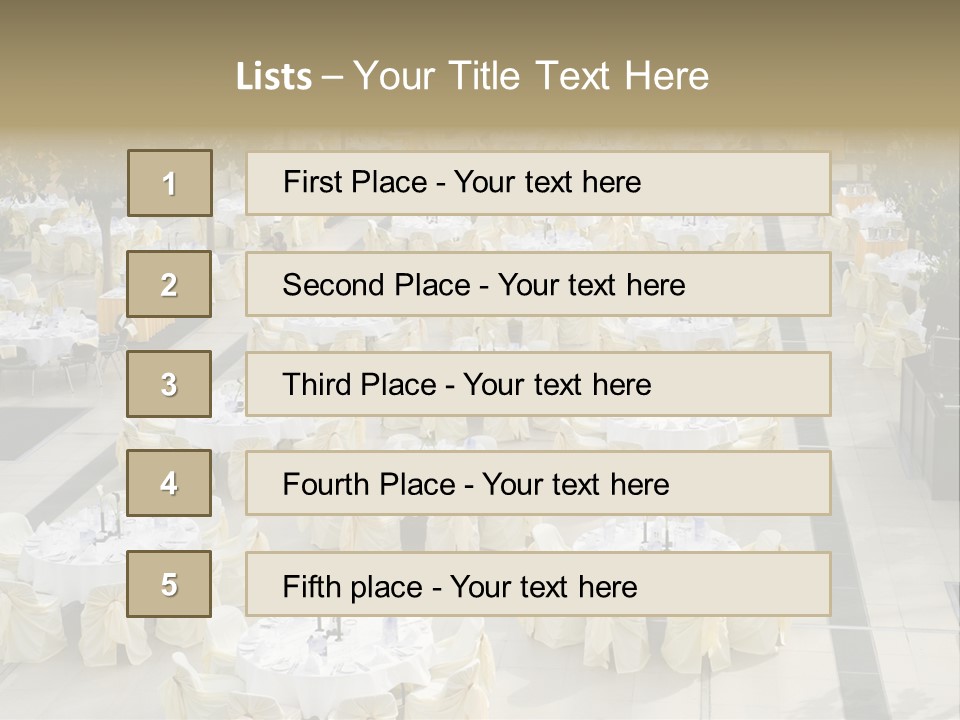Click the bold word "Lists" in the title
Screen dimensions: 960x720
(274, 77)
